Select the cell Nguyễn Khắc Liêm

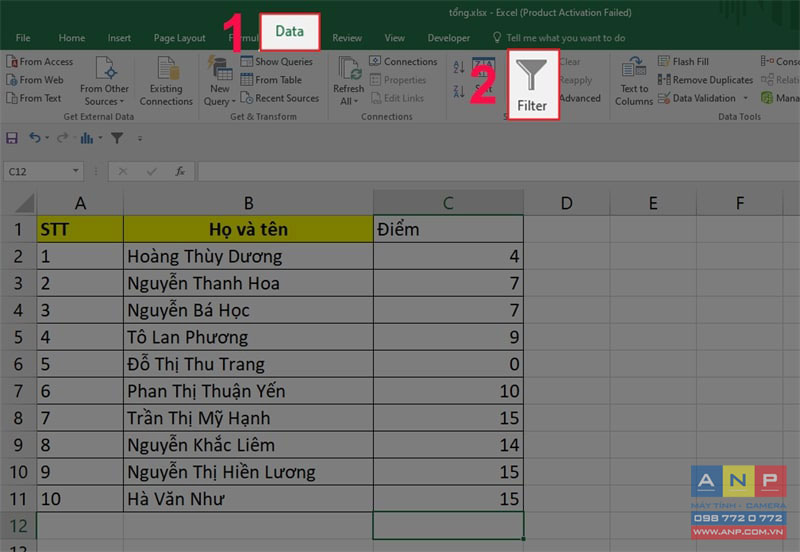(248, 445)
